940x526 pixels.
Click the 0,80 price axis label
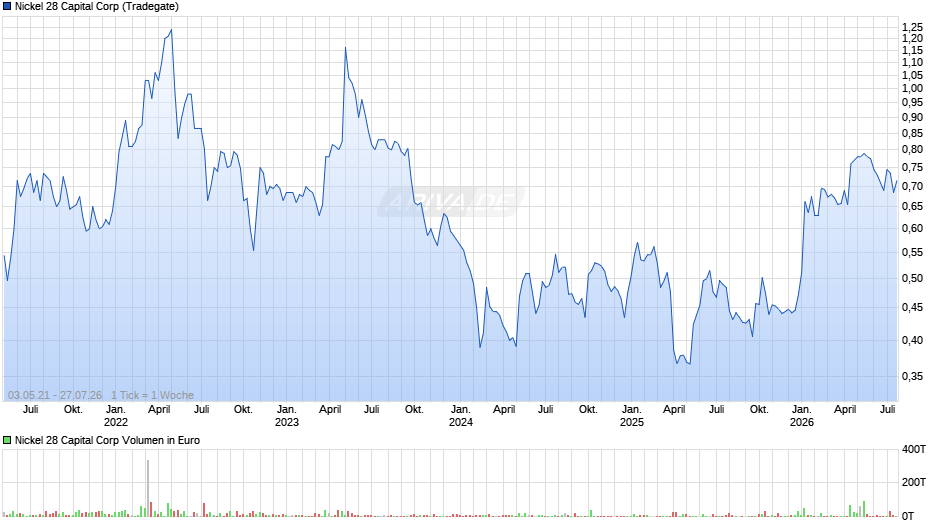(912, 149)
